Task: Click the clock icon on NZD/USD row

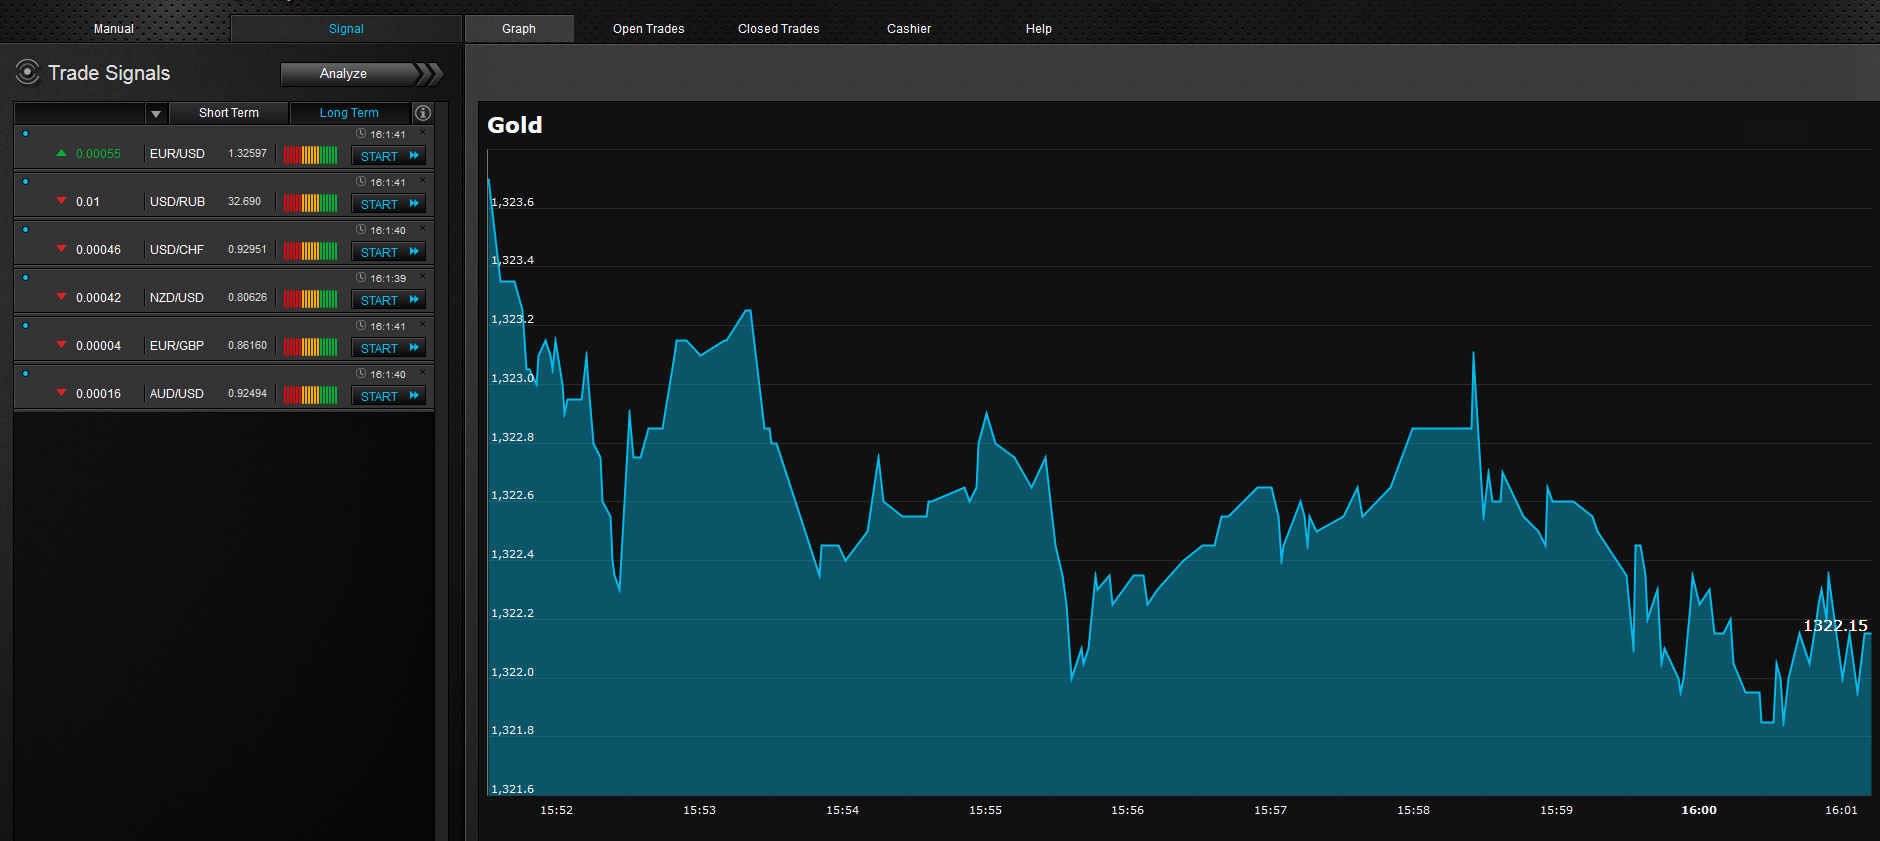Action: 361,278
